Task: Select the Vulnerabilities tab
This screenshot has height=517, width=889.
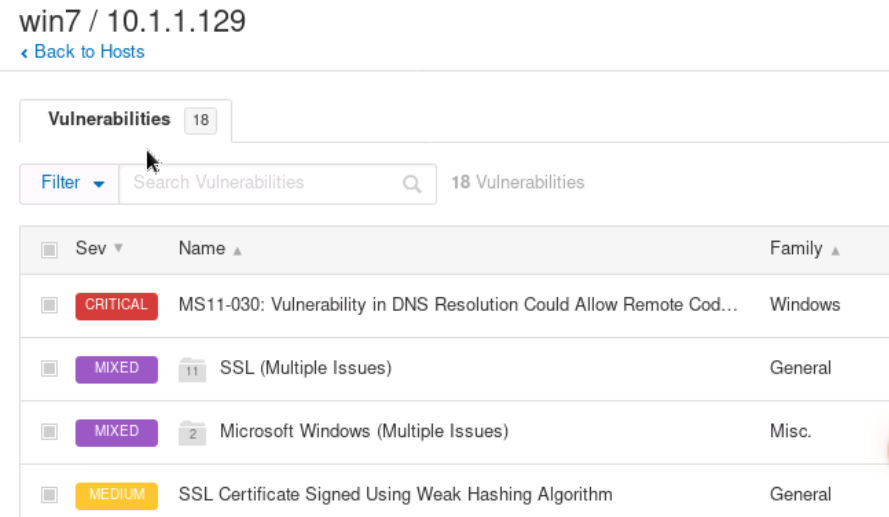Action: point(109,119)
